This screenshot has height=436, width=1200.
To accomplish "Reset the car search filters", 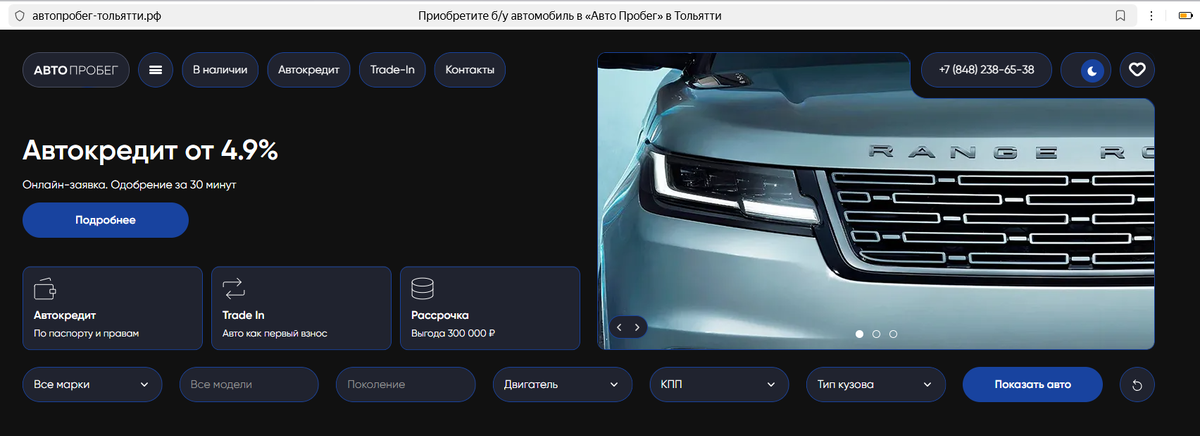I will (x=1137, y=385).
